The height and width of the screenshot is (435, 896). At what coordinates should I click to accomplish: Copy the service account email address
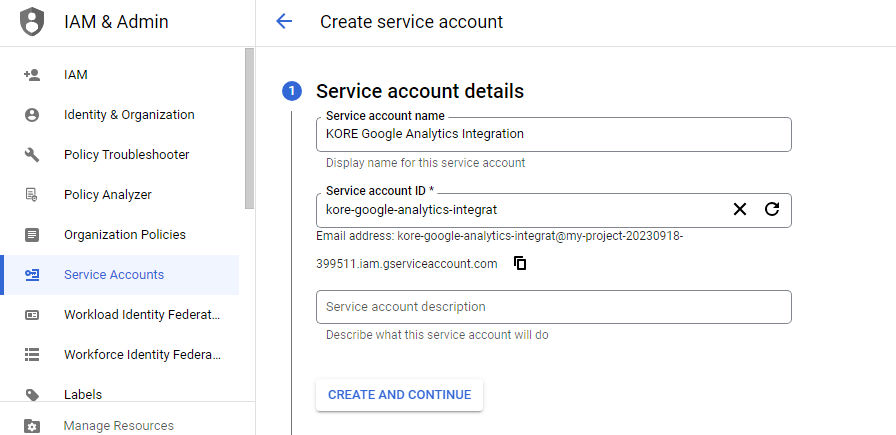coord(520,264)
